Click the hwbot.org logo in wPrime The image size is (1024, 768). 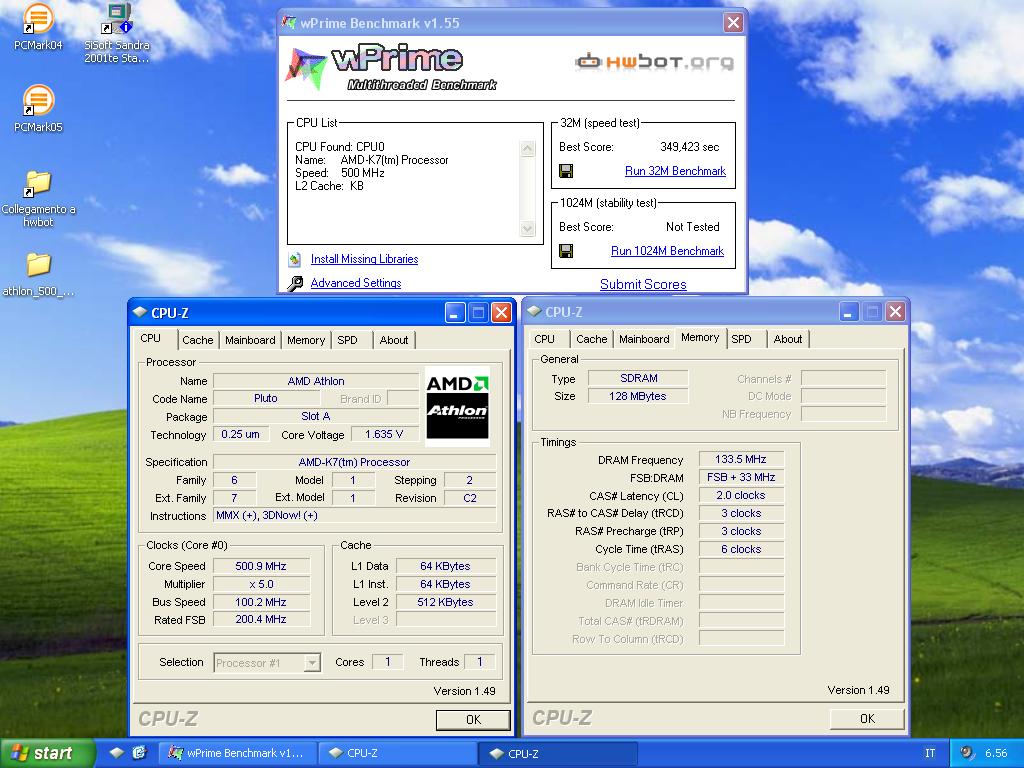pyautogui.click(x=654, y=62)
